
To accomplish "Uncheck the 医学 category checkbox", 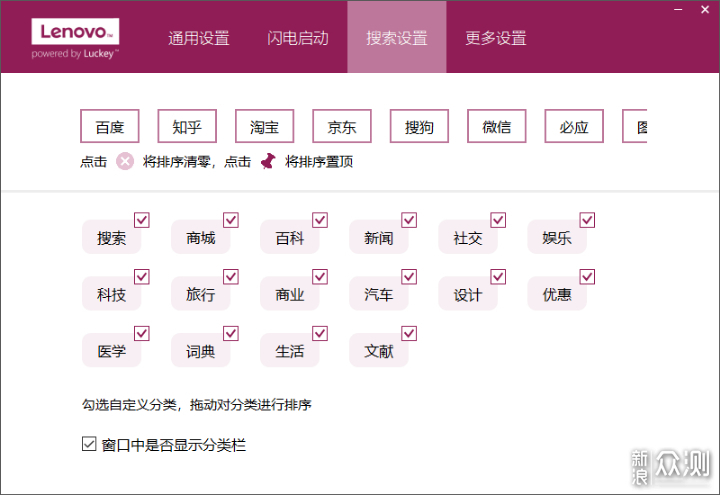I will (142, 333).
